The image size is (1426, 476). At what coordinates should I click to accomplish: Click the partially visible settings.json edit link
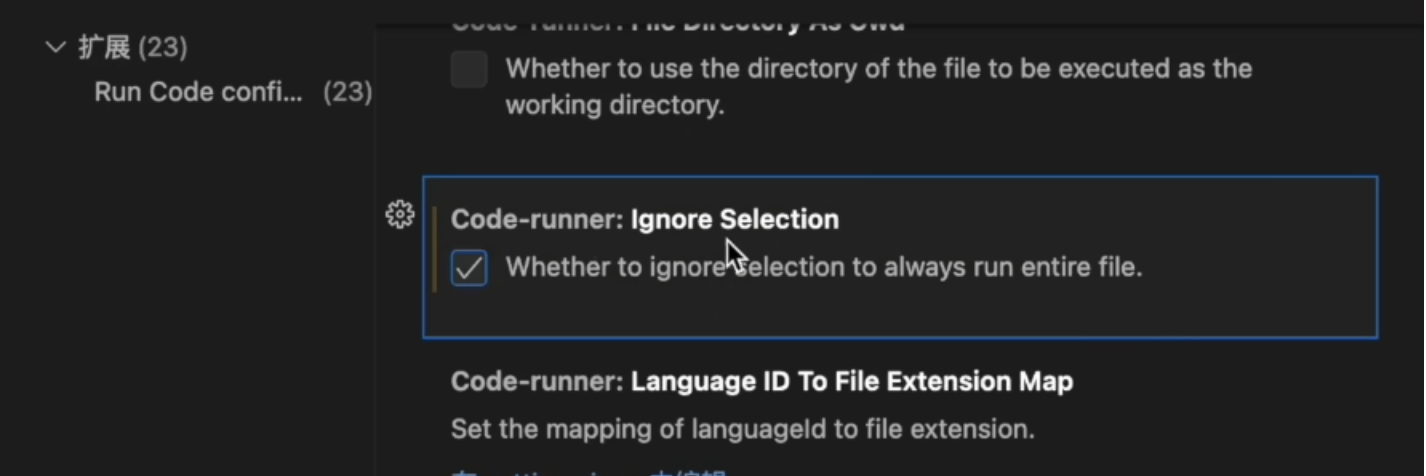coord(589,472)
